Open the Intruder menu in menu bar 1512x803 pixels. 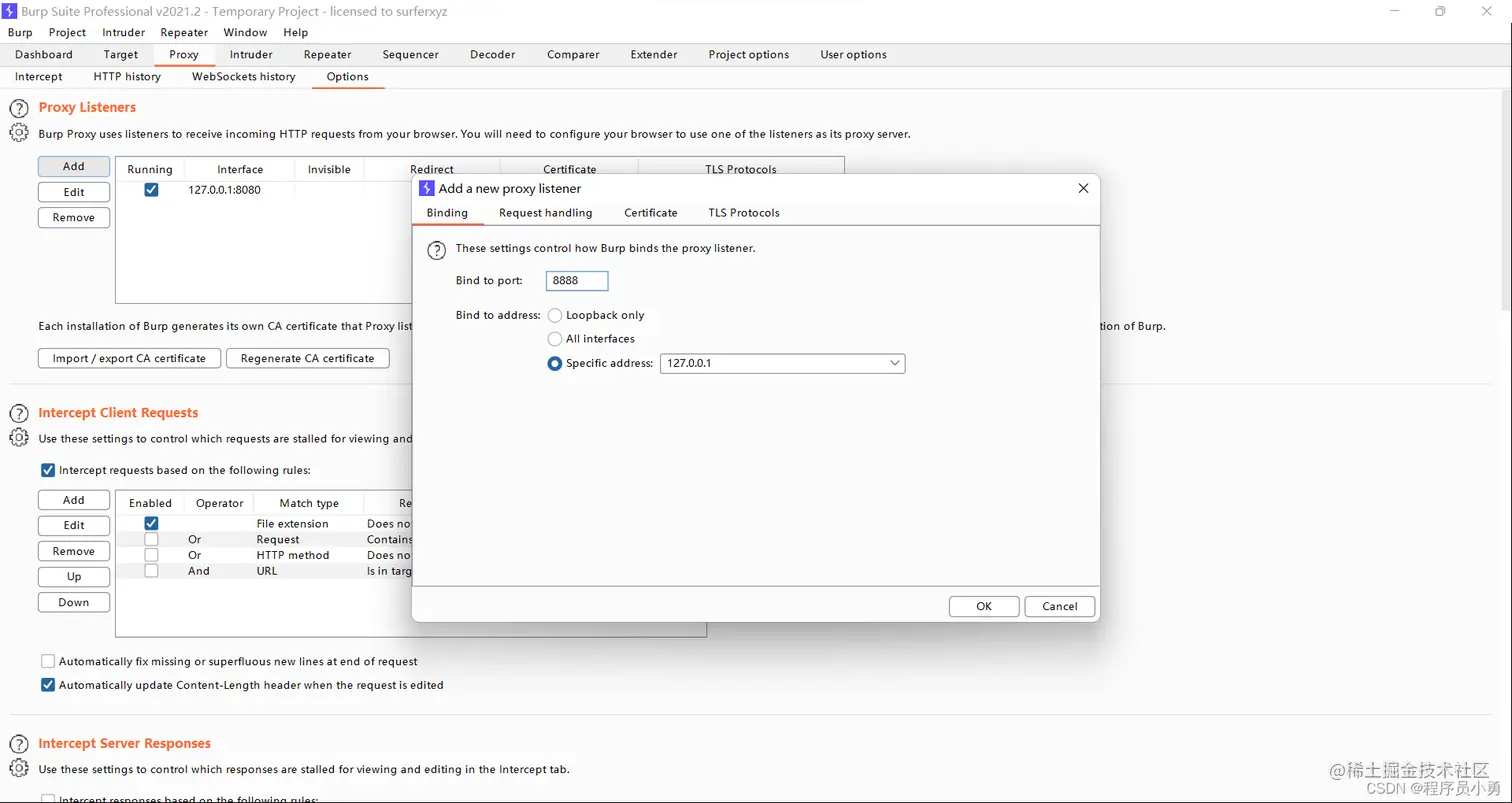pyautogui.click(x=124, y=32)
